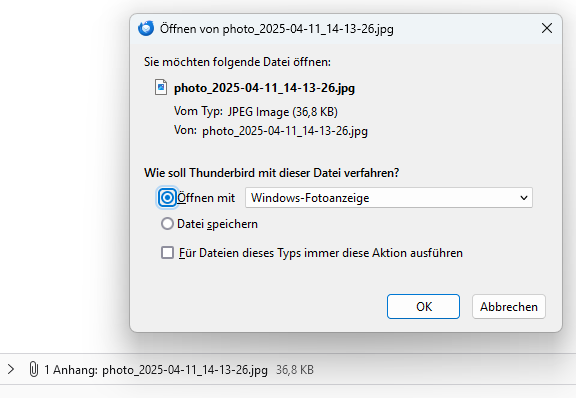Click the paperclip attachment icon
This screenshot has height=398, width=576.
pyautogui.click(x=33, y=369)
